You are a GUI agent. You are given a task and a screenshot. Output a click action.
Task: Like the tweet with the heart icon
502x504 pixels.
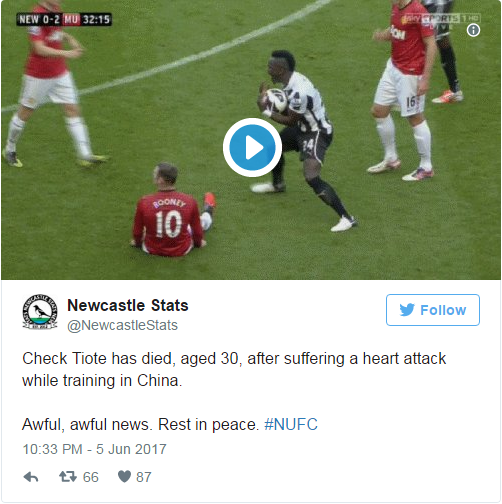click(124, 476)
